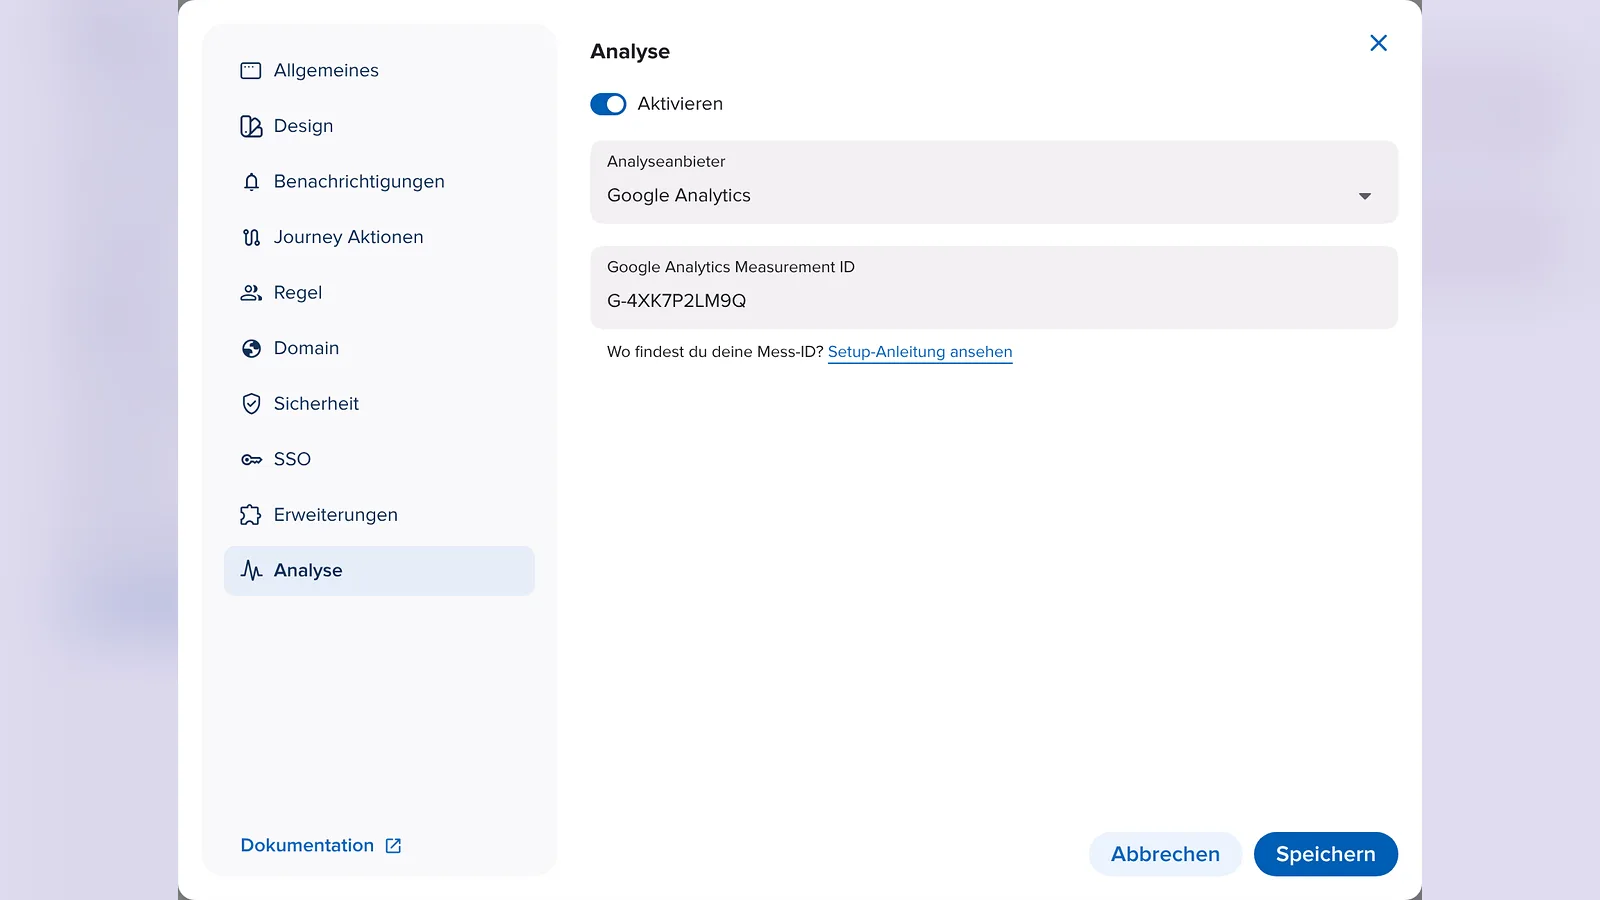Click the Sicherheit shield icon

pyautogui.click(x=251, y=404)
